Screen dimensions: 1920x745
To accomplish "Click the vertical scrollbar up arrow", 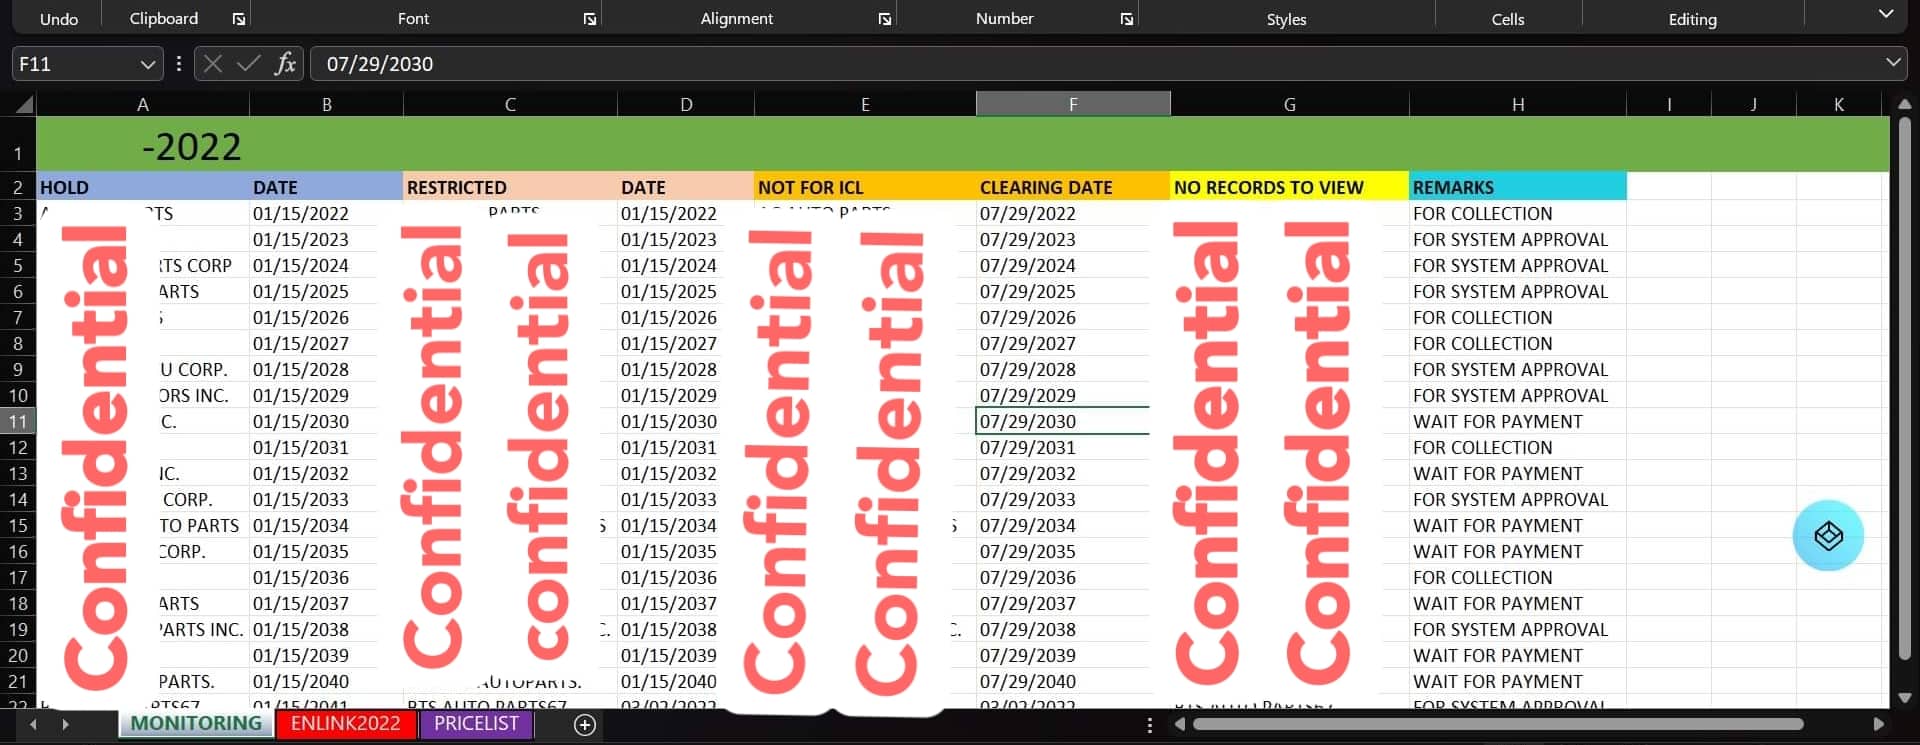I will 1904,103.
